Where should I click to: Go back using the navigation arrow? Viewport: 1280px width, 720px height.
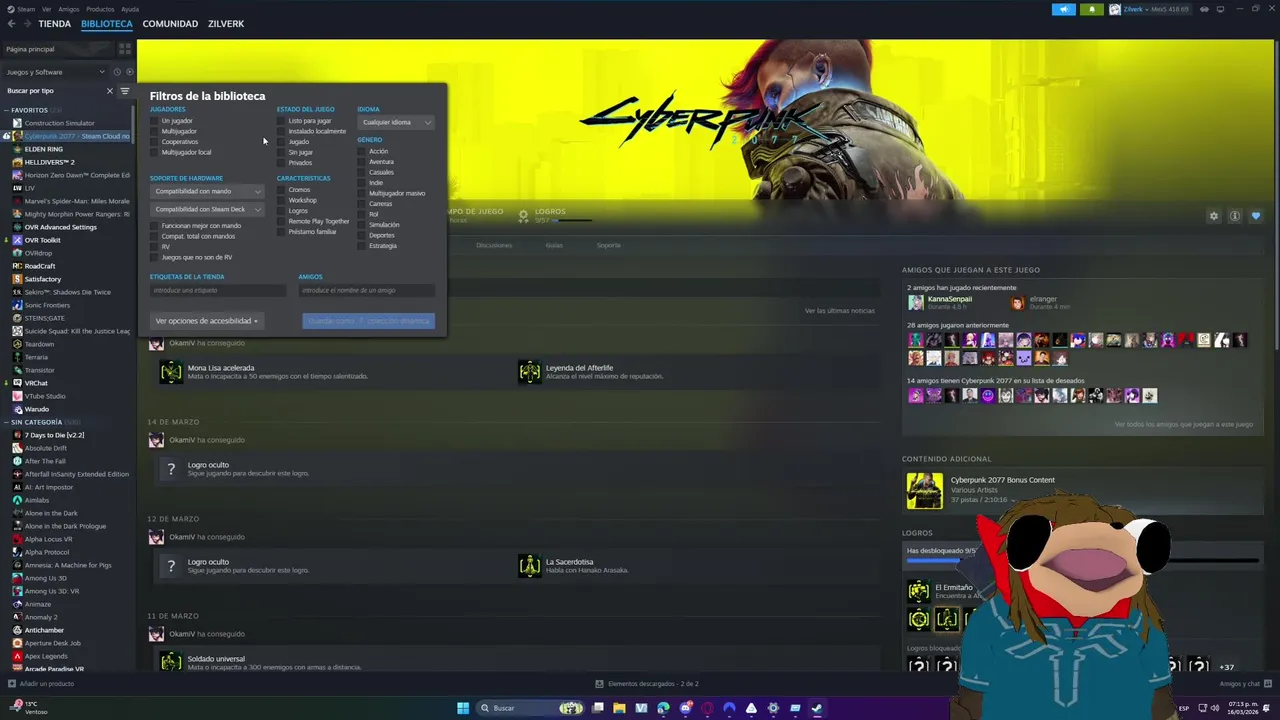pos(11,24)
